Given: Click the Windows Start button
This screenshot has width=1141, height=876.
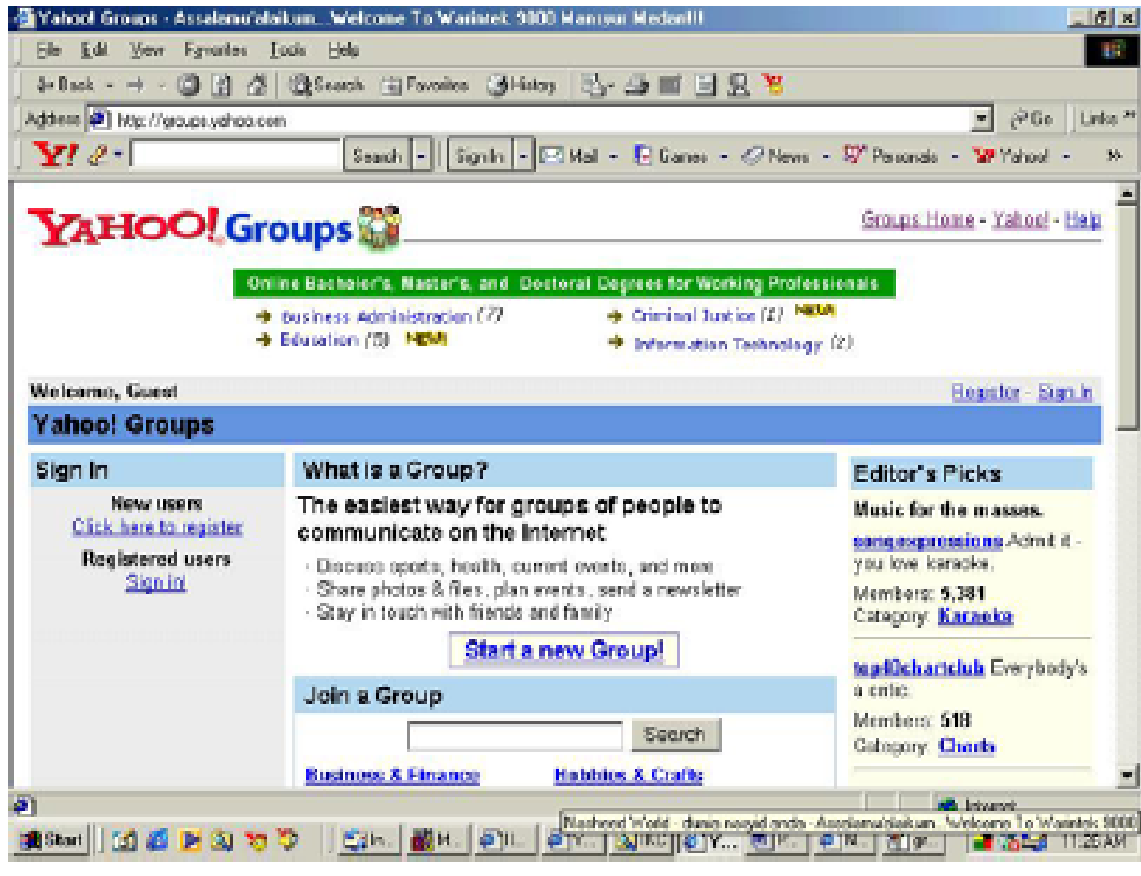Looking at the screenshot, I should tap(52, 840).
